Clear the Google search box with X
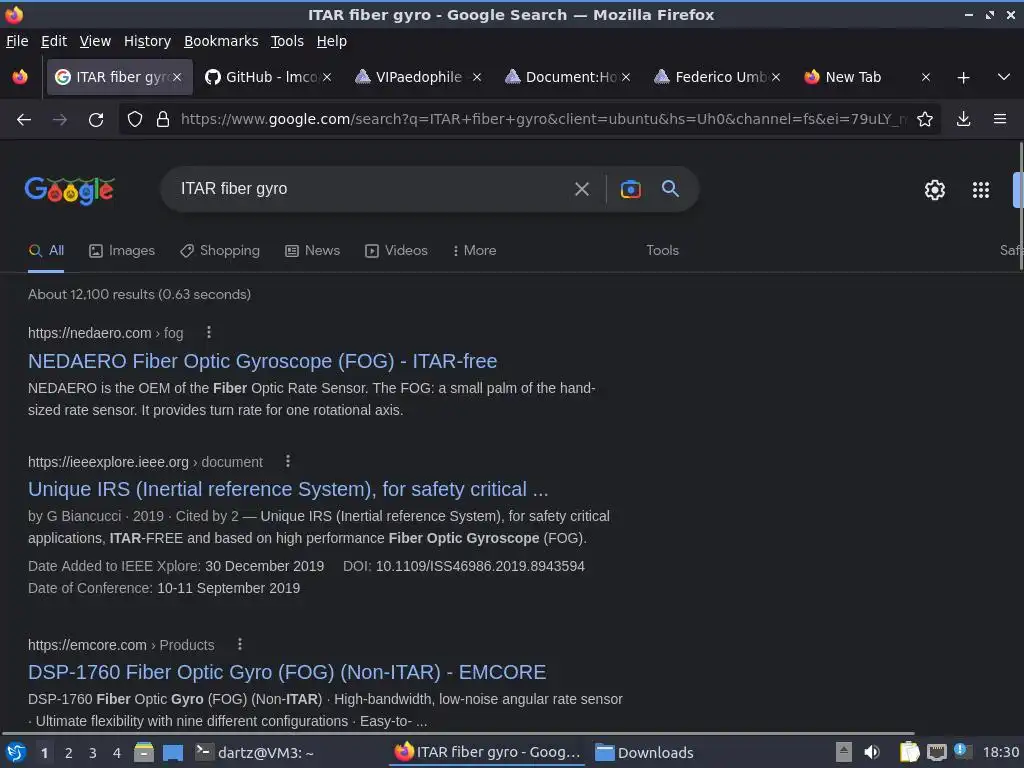The width and height of the screenshot is (1024, 768). [581, 189]
